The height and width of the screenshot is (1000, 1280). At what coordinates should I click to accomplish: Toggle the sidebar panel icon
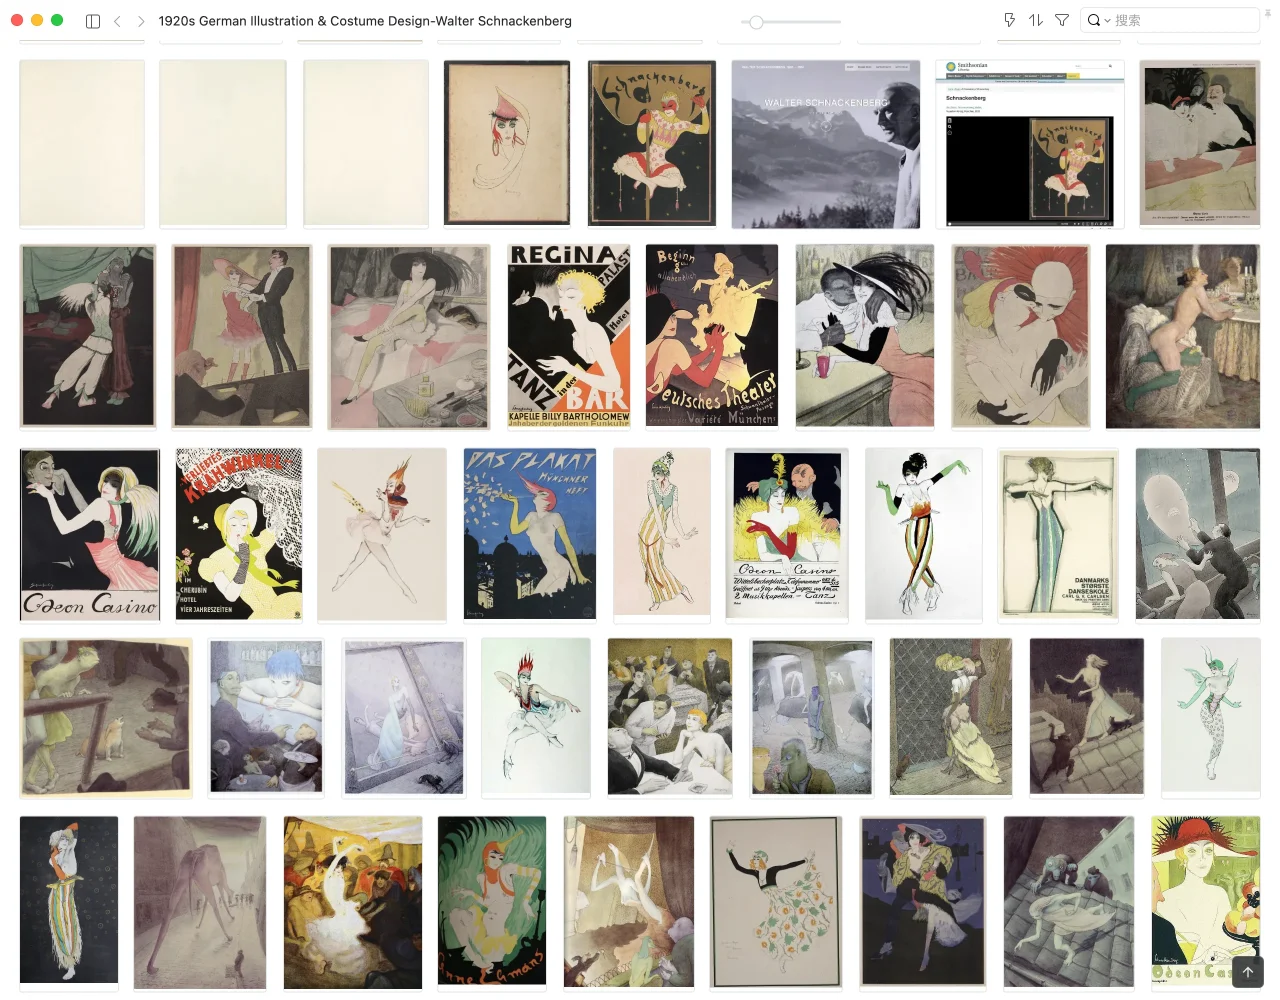click(93, 21)
